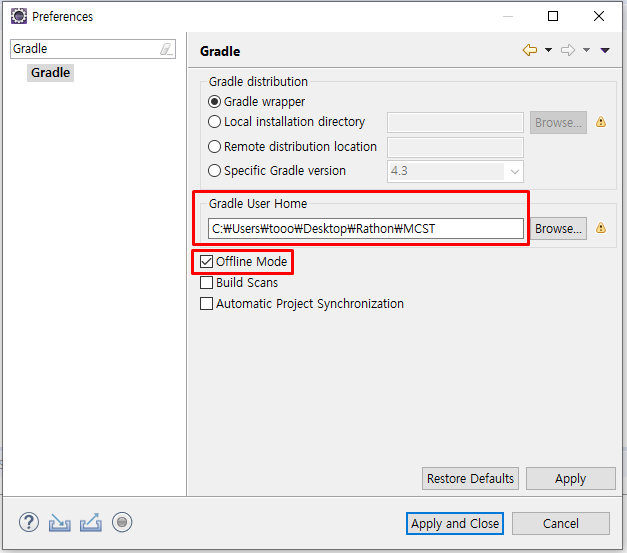Click the Import preferences icon
The width and height of the screenshot is (627, 553).
pyautogui.click(x=60, y=522)
